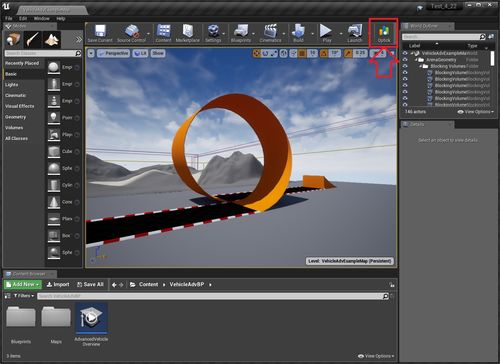The width and height of the screenshot is (500, 364).
Task: Open the Perspective viewport dropdown
Action: (113, 53)
